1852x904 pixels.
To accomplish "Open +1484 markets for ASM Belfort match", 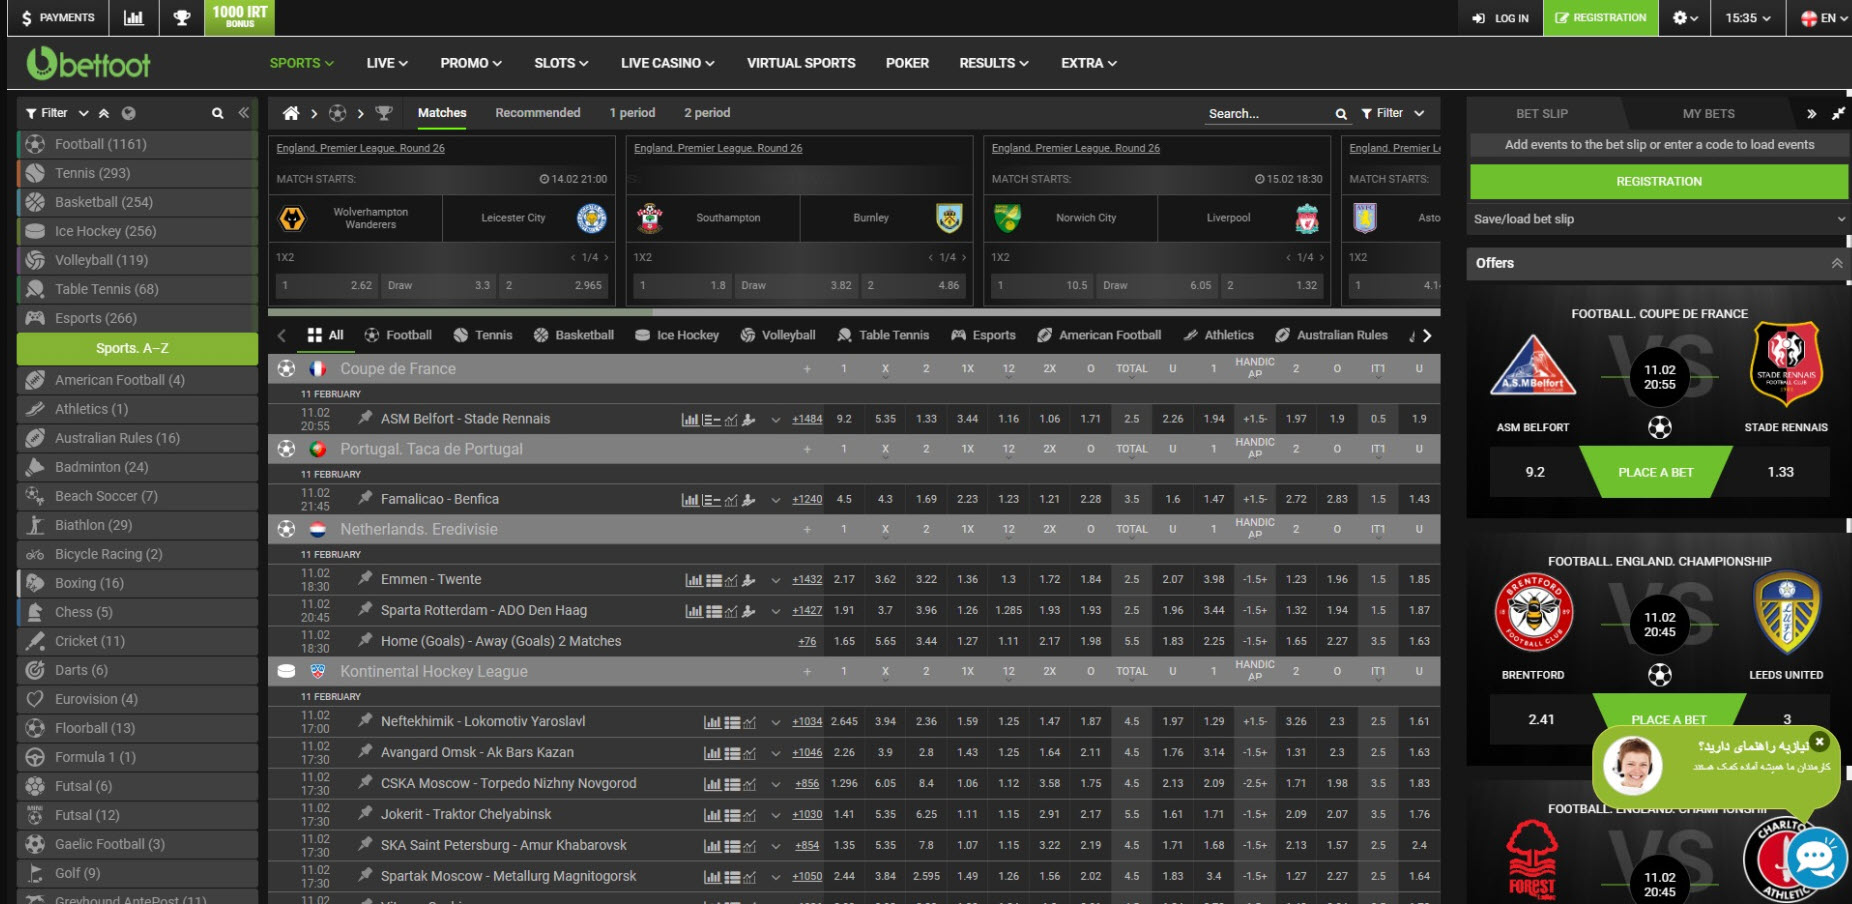I will (x=807, y=419).
